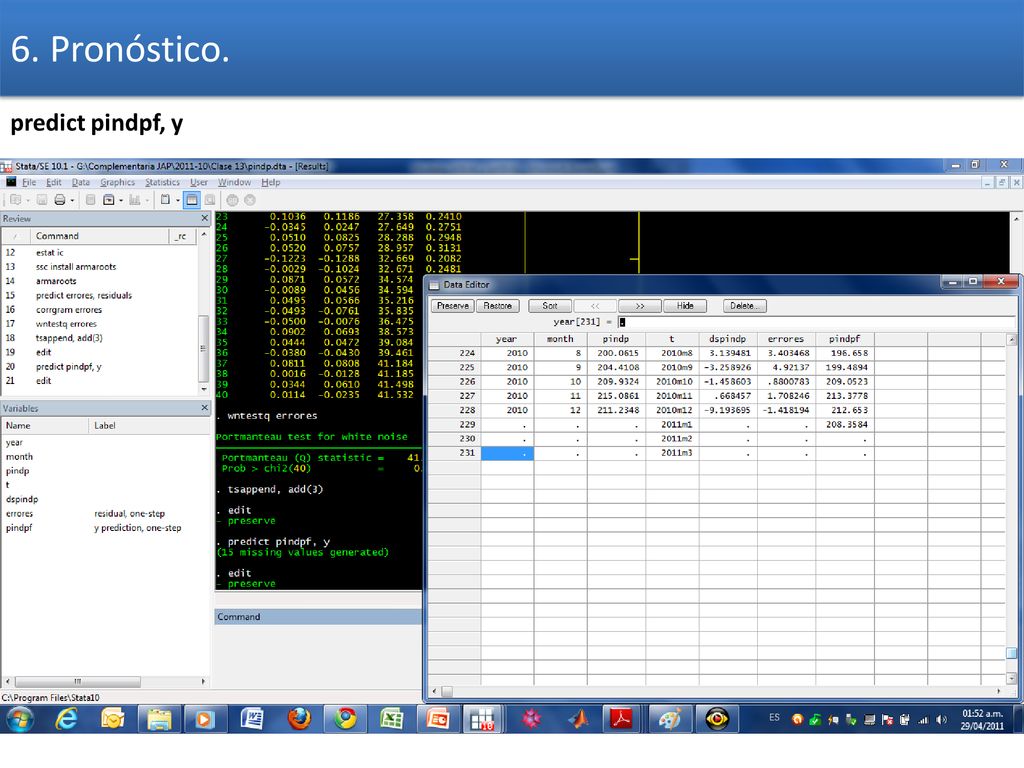This screenshot has width=1024, height=768.
Task: Click the Save toolbar icon
Action: point(41,200)
